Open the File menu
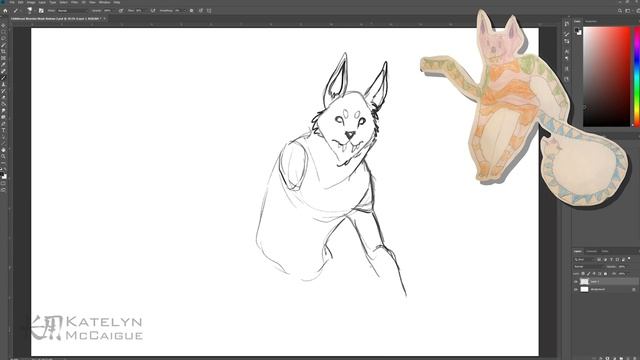640x360 pixels. point(12,2)
